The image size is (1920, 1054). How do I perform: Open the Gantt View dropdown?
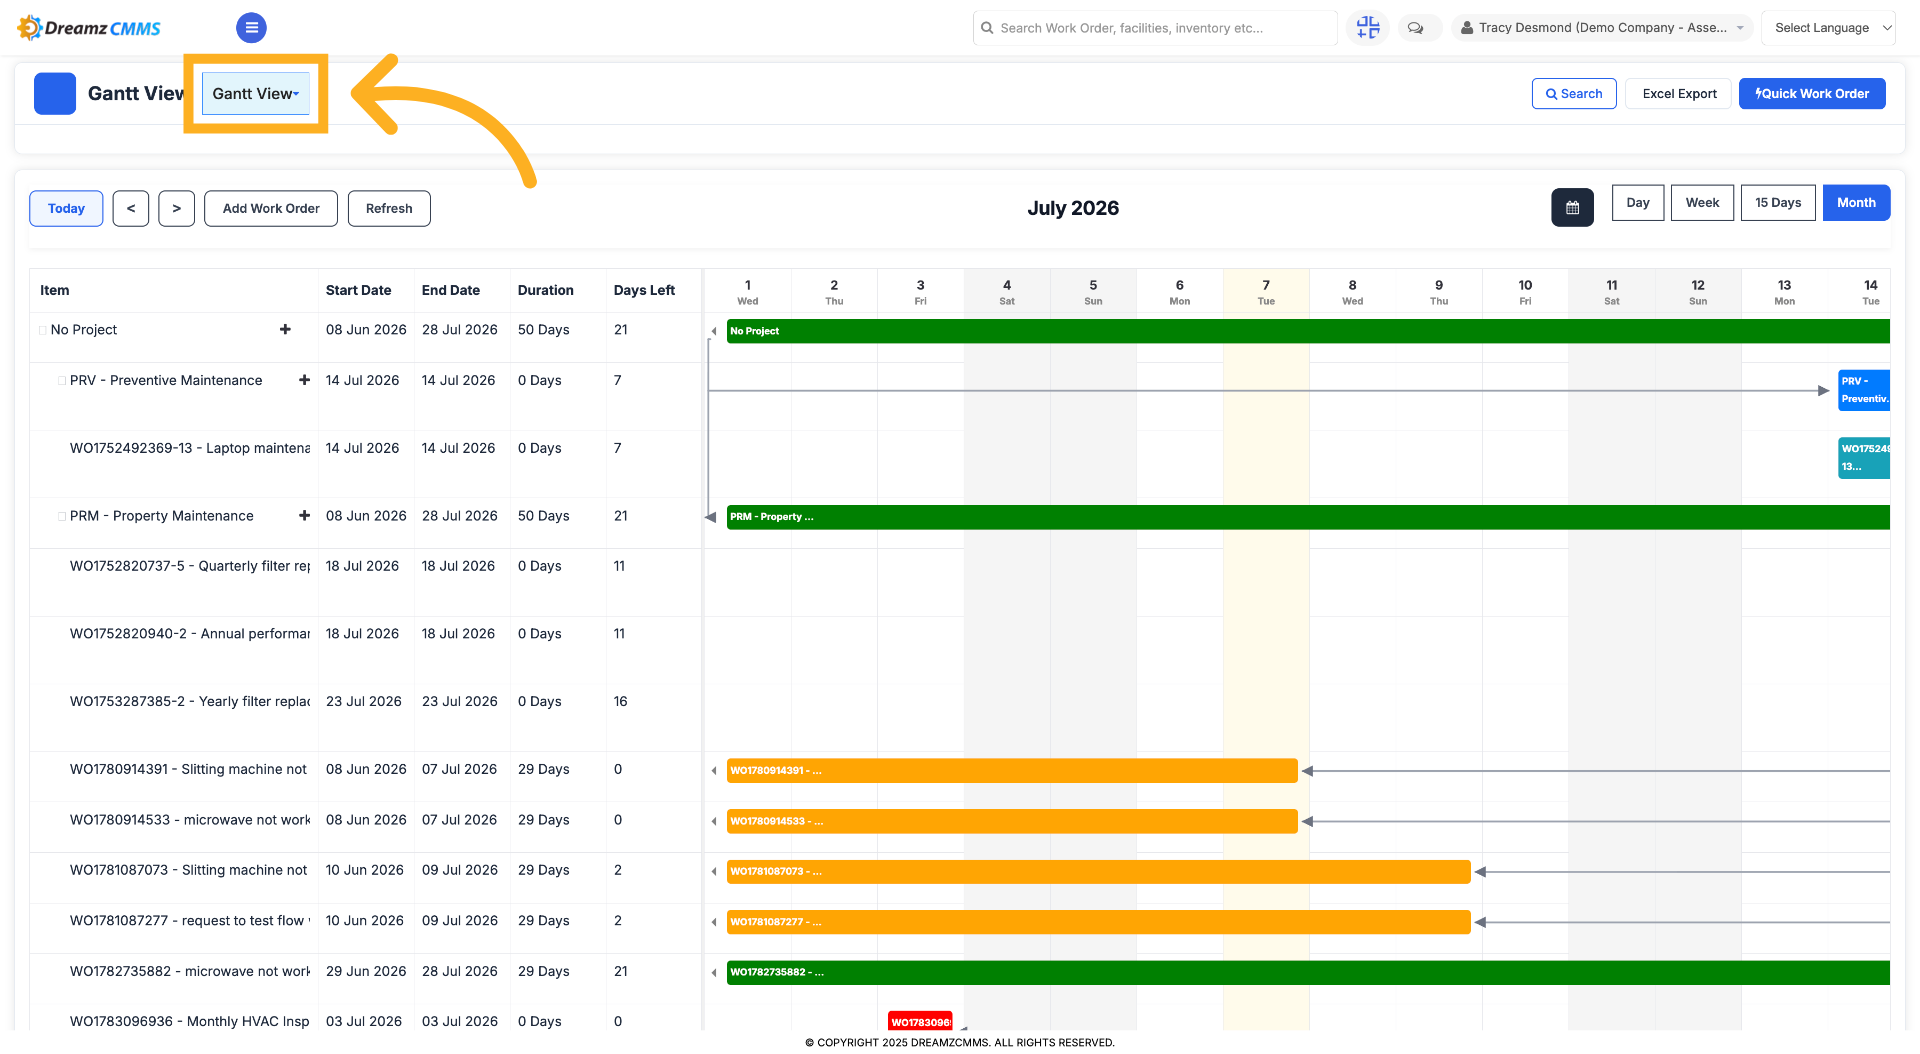tap(256, 94)
